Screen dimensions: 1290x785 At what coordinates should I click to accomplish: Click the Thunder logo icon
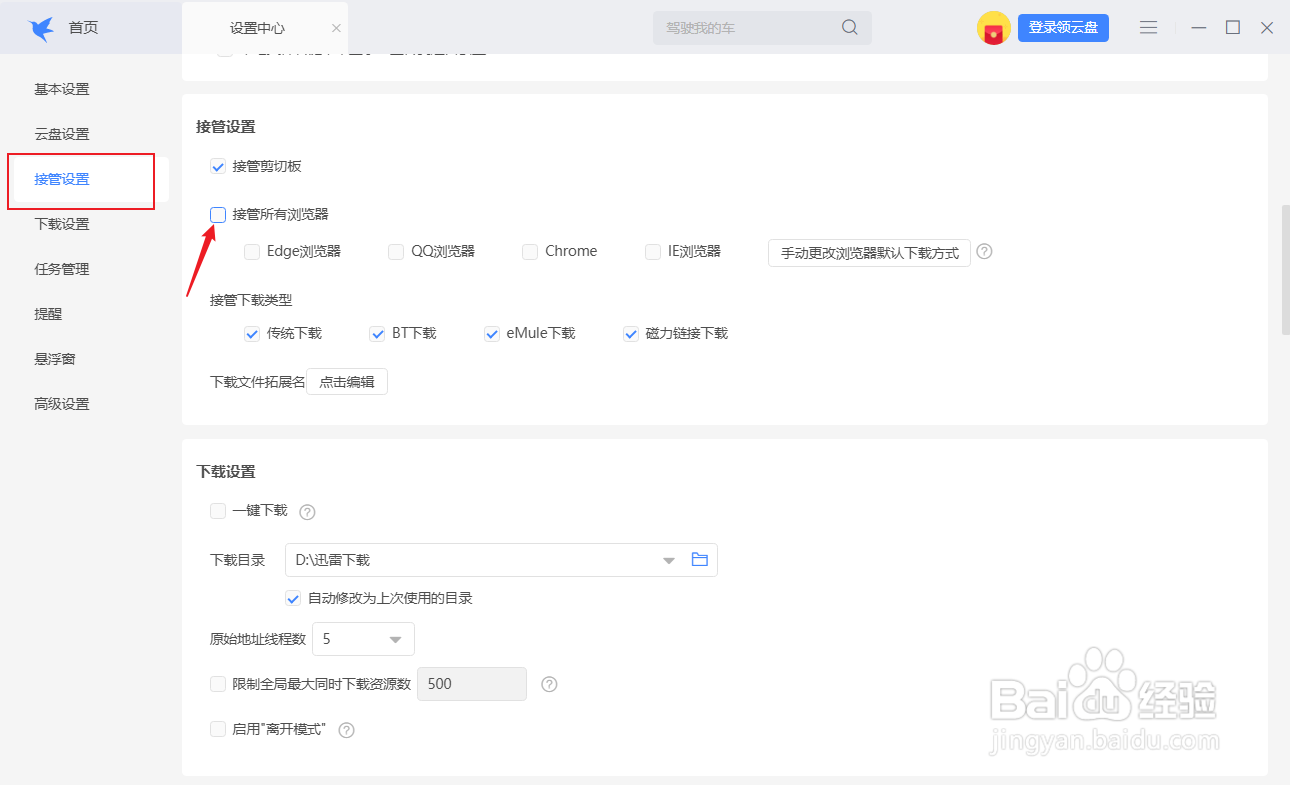pos(41,27)
